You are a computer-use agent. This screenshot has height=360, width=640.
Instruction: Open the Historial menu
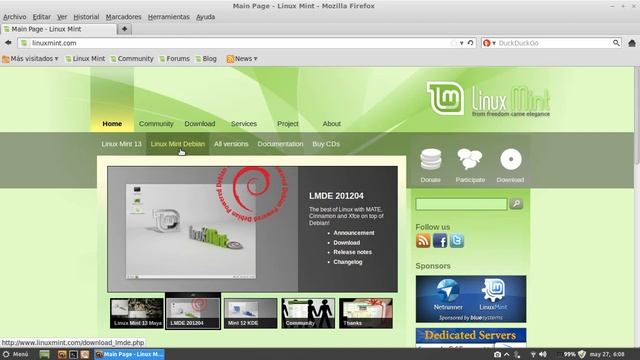pyautogui.click(x=86, y=17)
